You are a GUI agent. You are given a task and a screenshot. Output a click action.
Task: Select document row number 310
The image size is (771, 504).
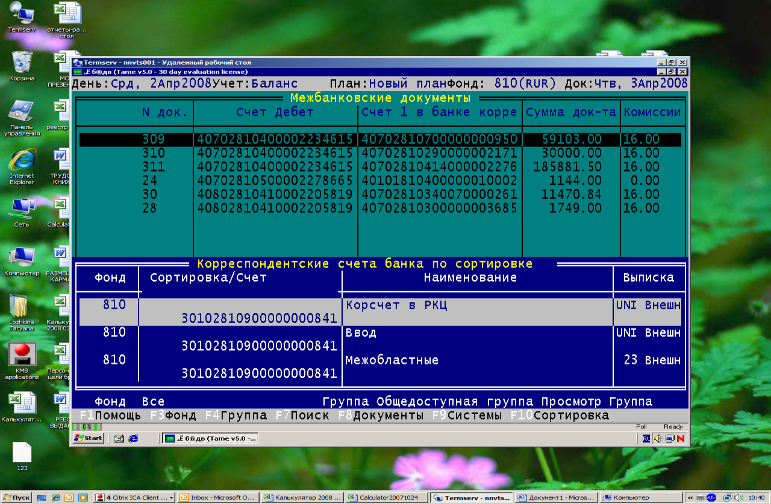click(380, 153)
